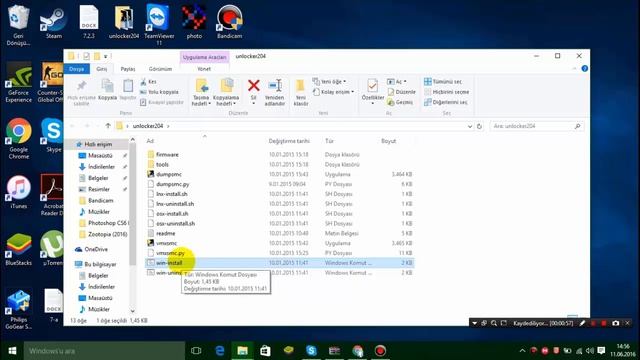Open Start menu Windows button
The width and height of the screenshot is (640, 360).
12,351
